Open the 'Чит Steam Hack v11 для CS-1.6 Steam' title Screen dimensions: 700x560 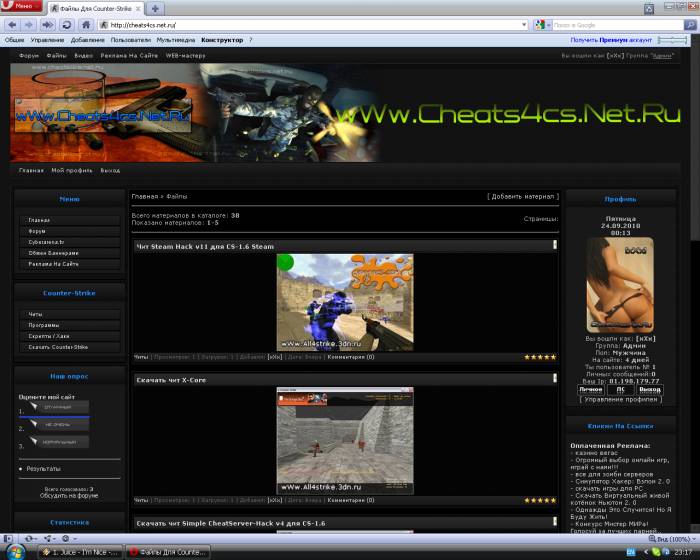coord(205,247)
